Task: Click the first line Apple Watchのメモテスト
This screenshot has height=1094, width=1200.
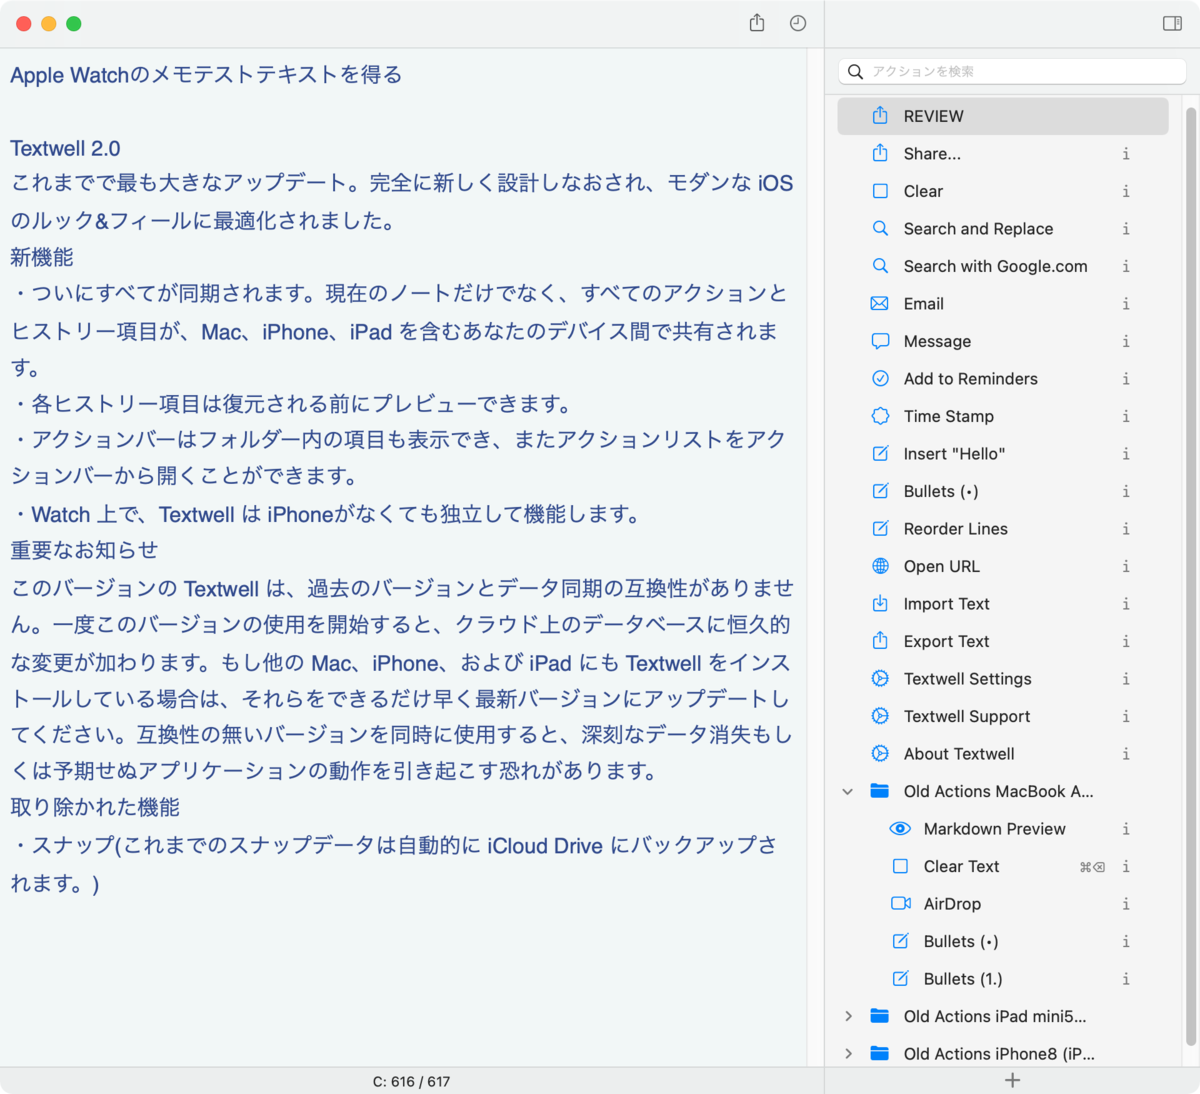Action: click(x=206, y=74)
